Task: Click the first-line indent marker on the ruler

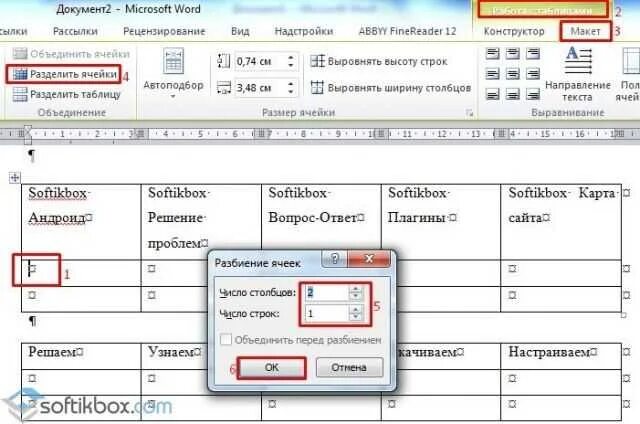Action: 28,130
